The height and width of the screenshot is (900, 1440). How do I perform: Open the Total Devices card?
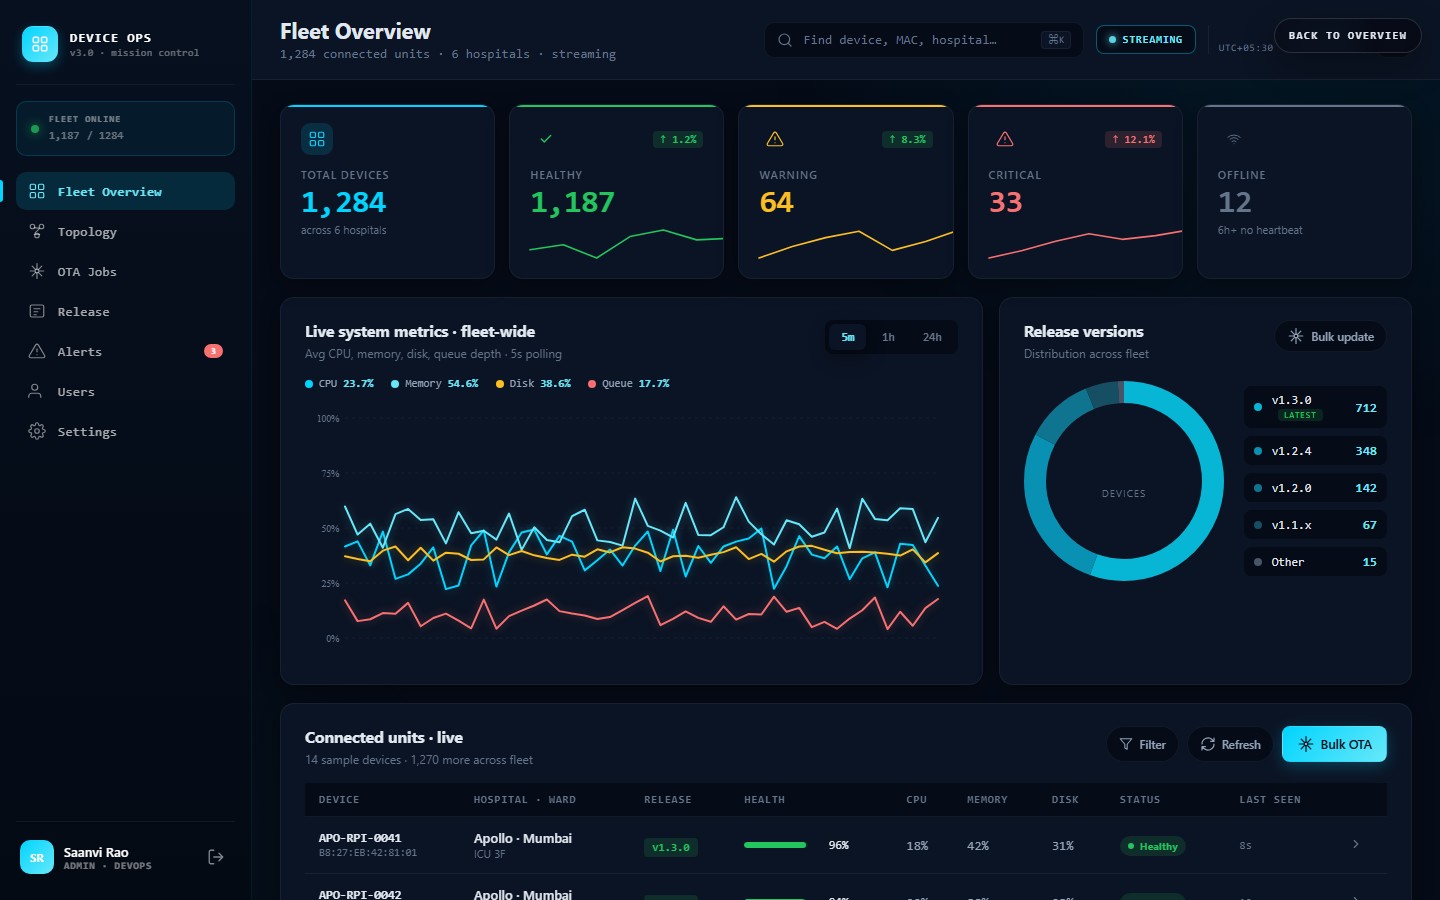click(x=388, y=191)
